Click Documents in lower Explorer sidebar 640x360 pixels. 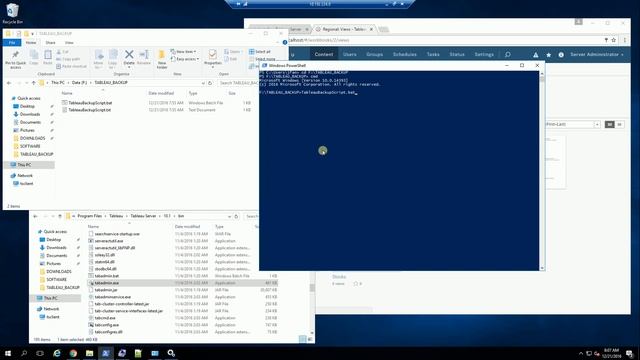tap(56, 256)
